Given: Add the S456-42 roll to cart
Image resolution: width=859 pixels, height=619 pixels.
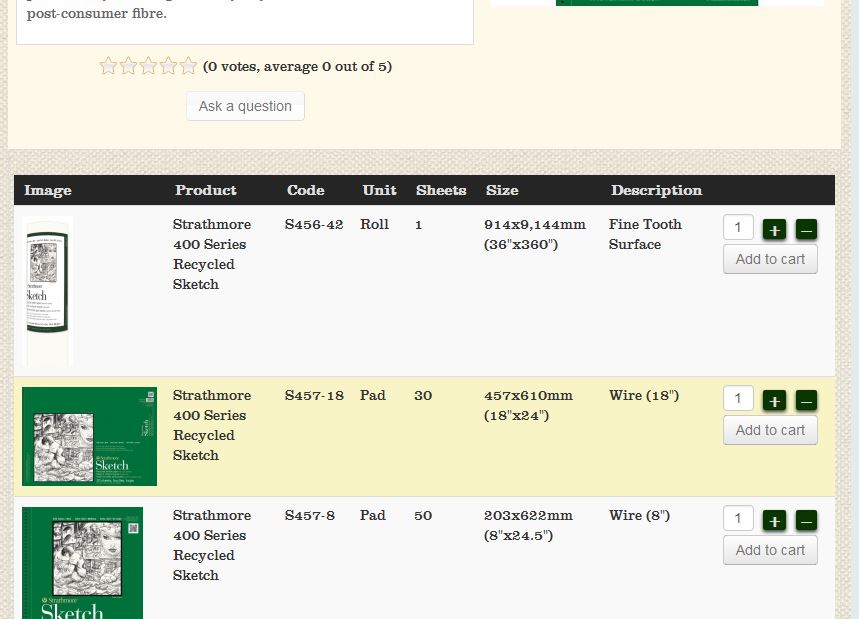Looking at the screenshot, I should click(770, 259).
